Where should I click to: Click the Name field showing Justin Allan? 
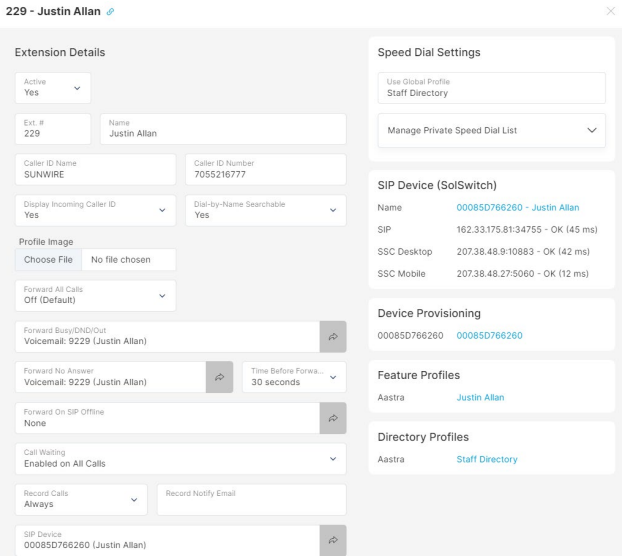pos(223,129)
